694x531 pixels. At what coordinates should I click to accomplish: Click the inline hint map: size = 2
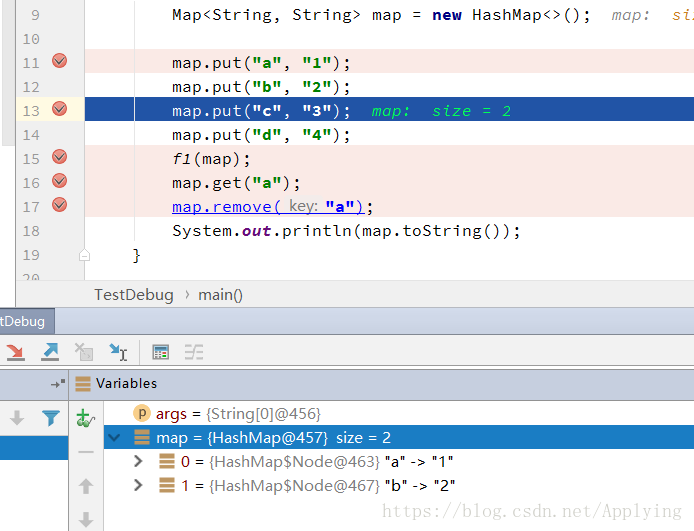[x=441, y=111]
